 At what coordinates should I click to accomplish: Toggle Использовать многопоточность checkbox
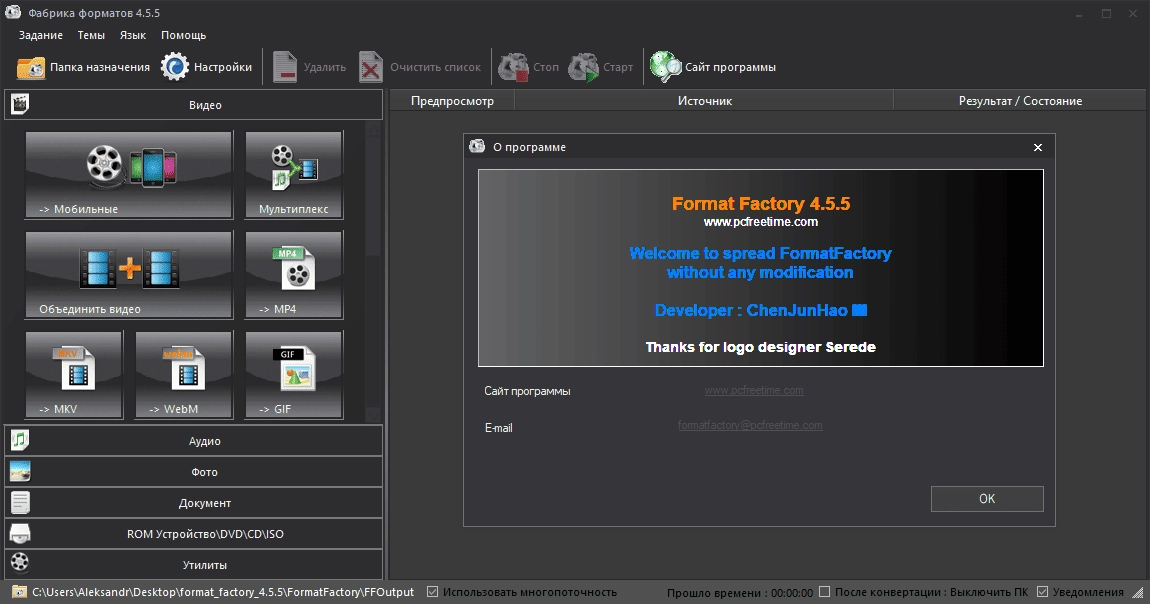click(x=433, y=592)
